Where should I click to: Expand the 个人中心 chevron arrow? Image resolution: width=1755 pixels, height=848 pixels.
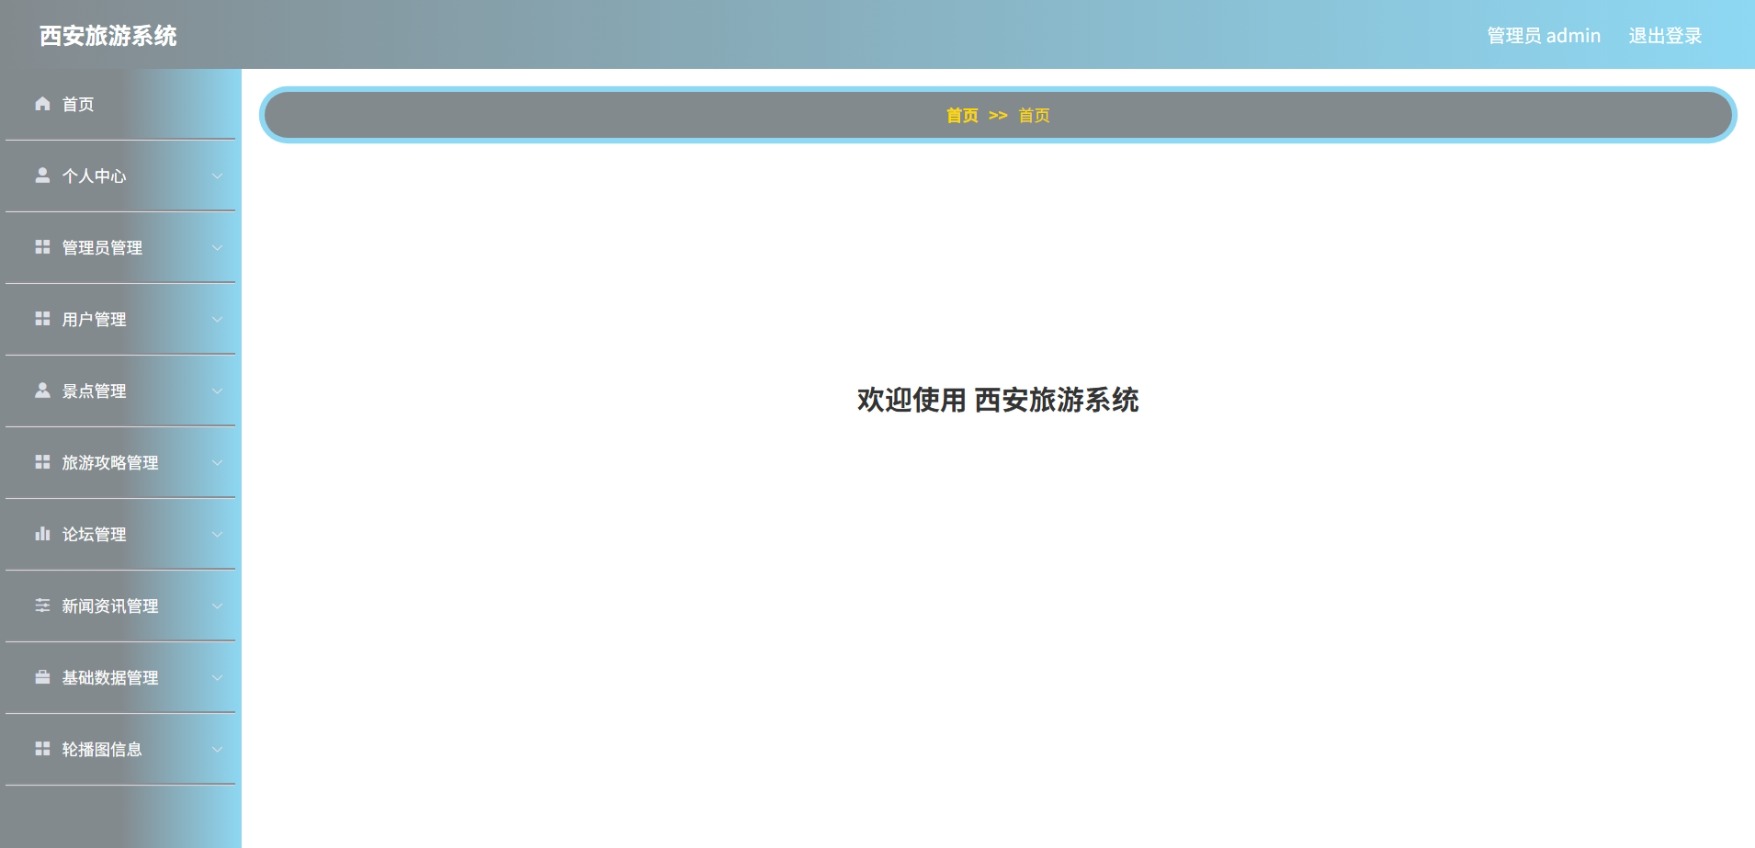(217, 176)
